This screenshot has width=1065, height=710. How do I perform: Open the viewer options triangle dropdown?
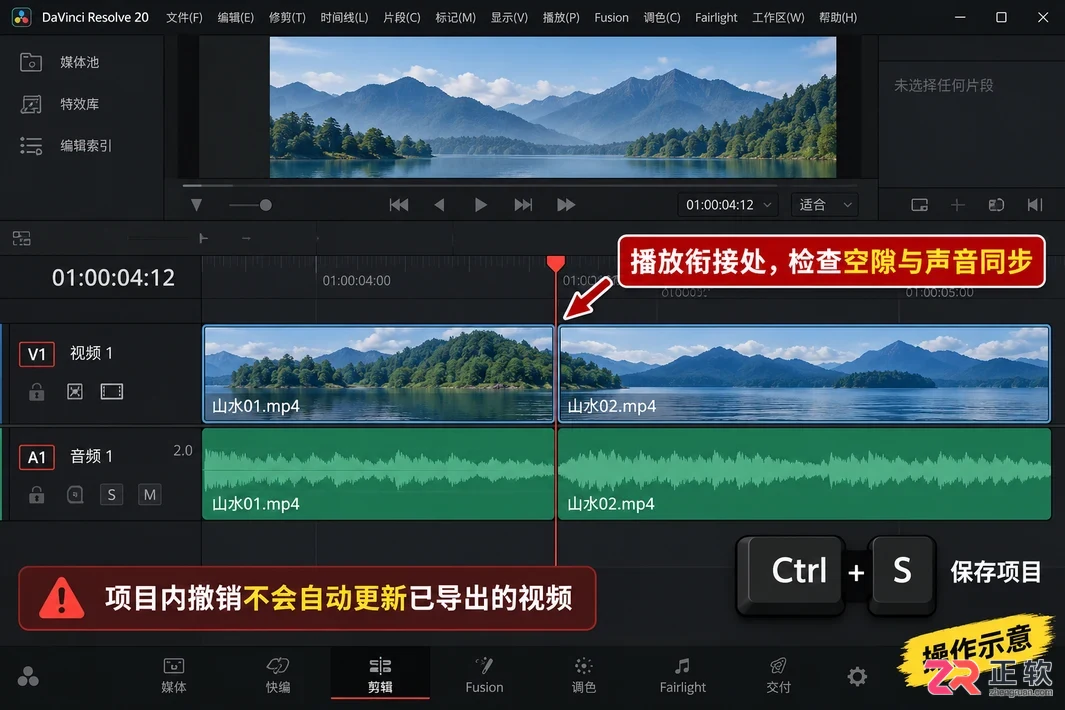[196, 205]
